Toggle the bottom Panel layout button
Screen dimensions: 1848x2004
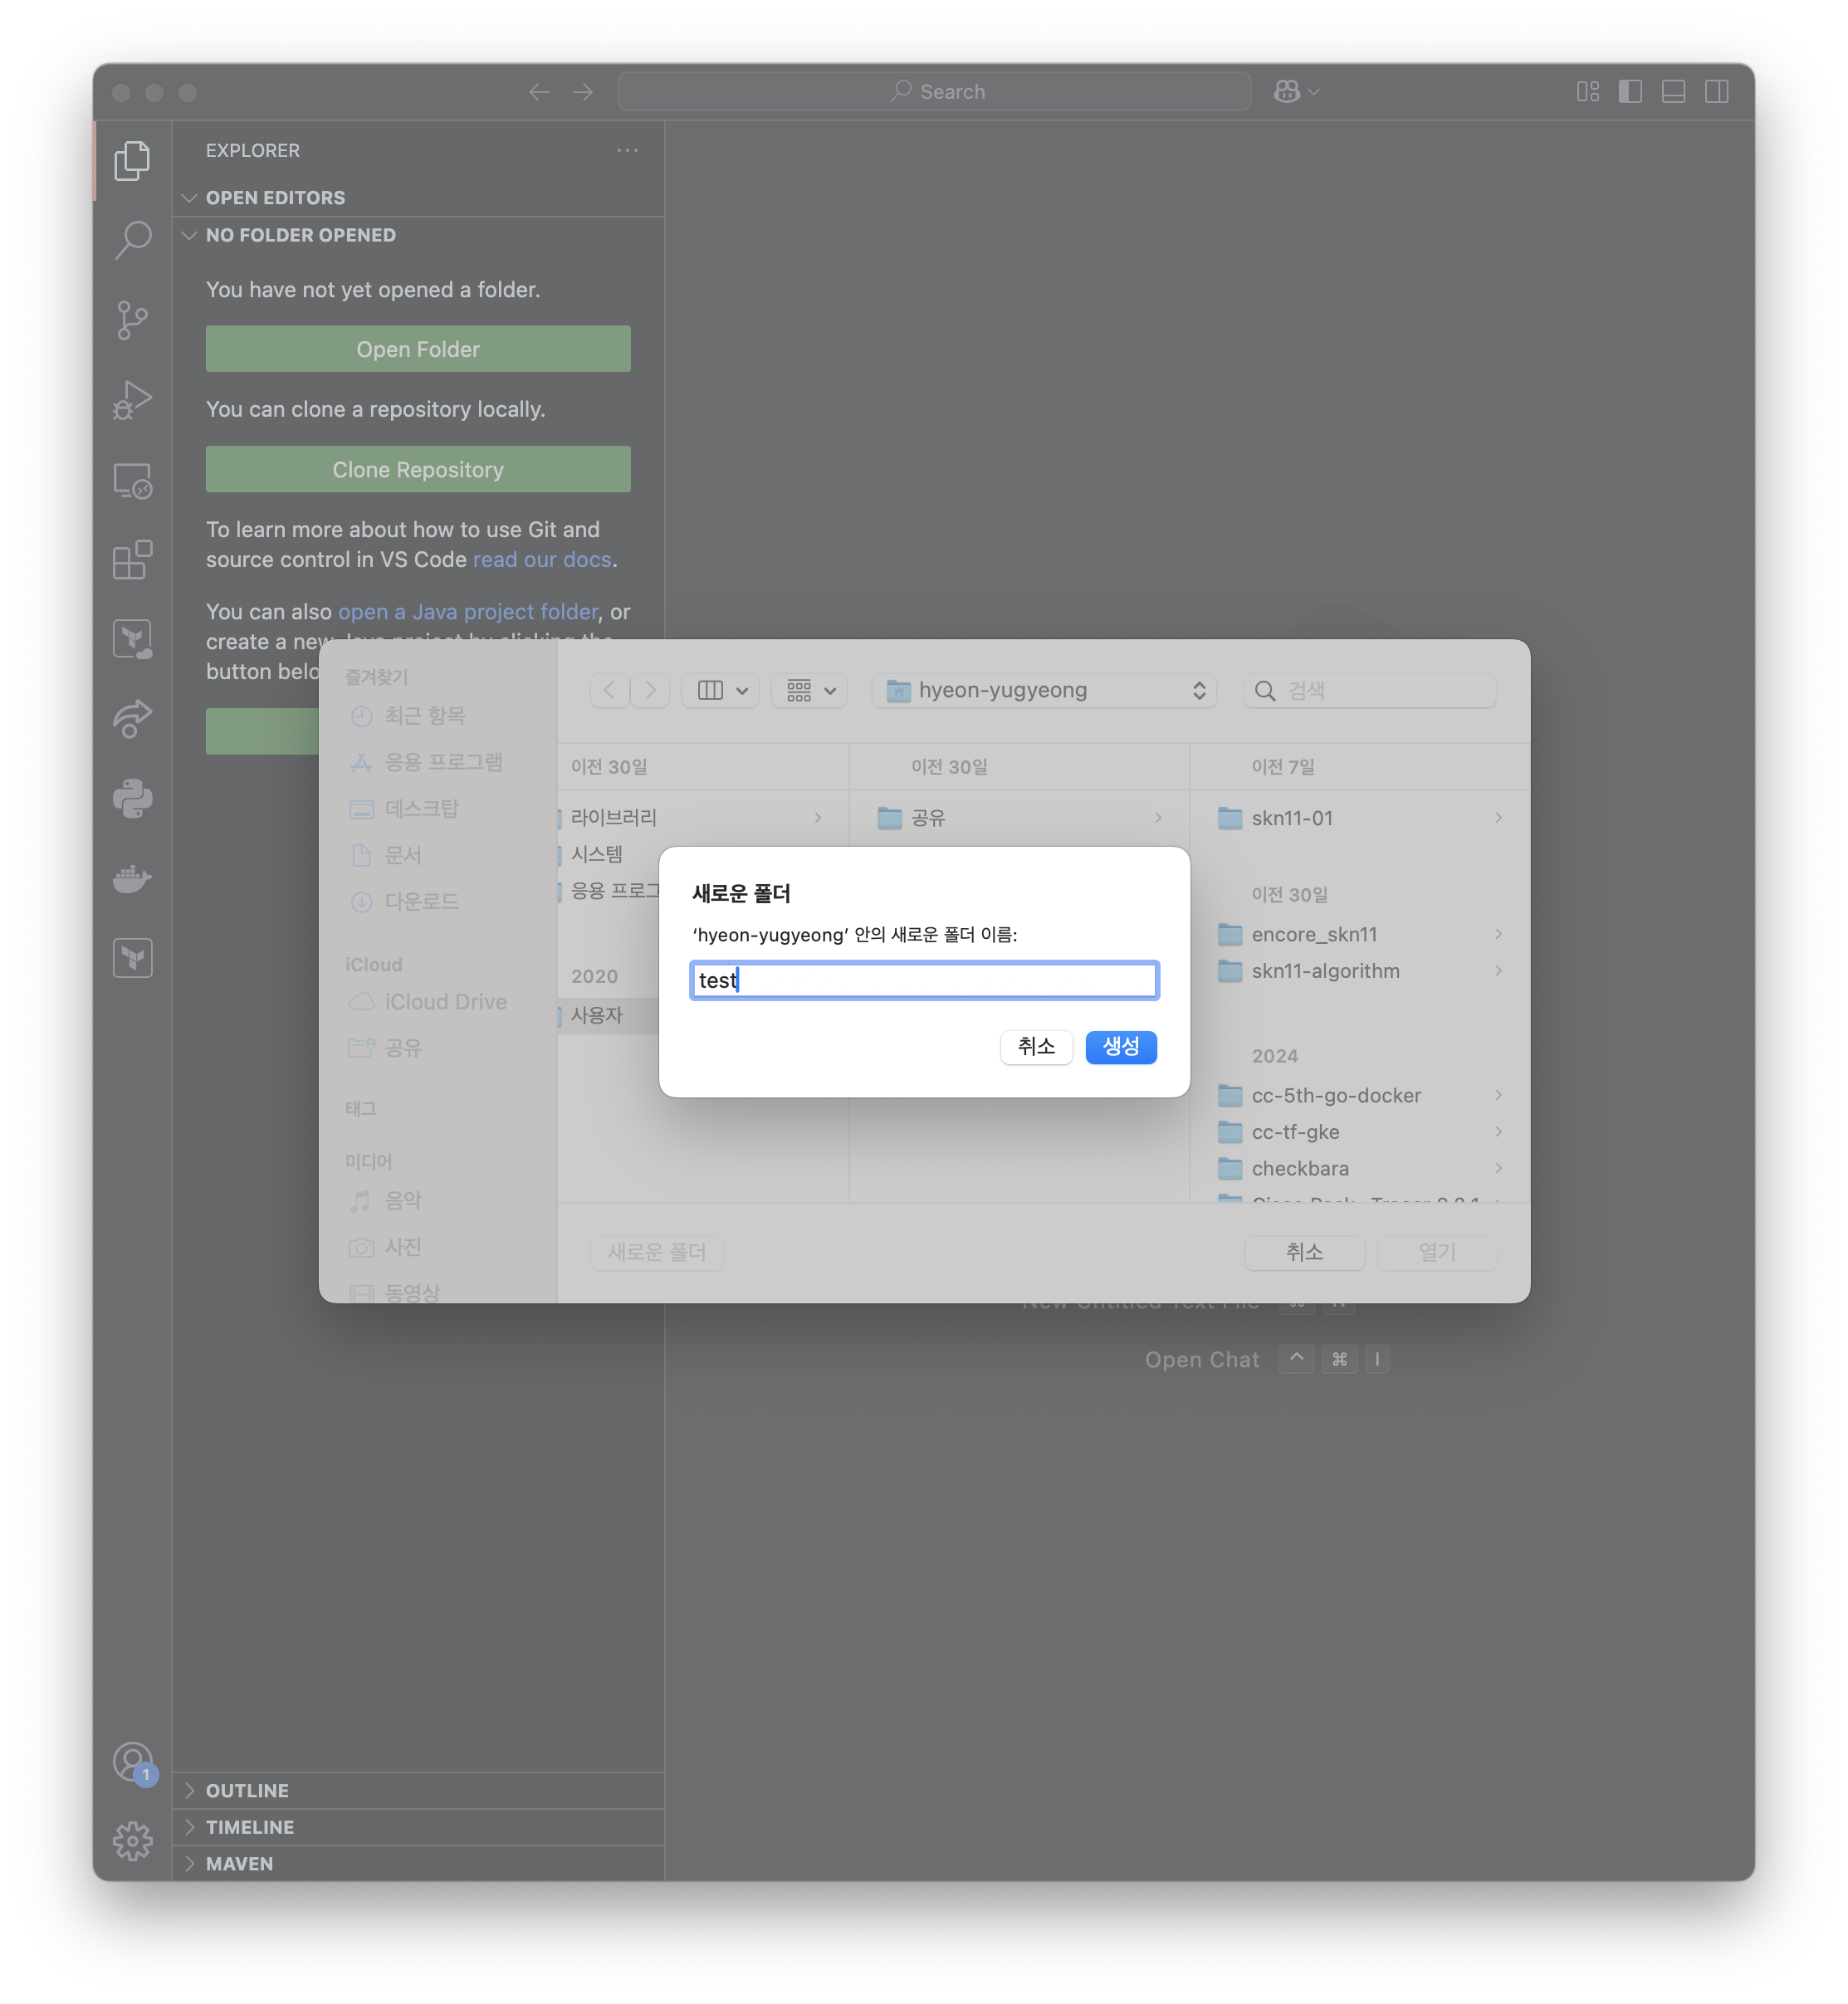(x=1673, y=92)
